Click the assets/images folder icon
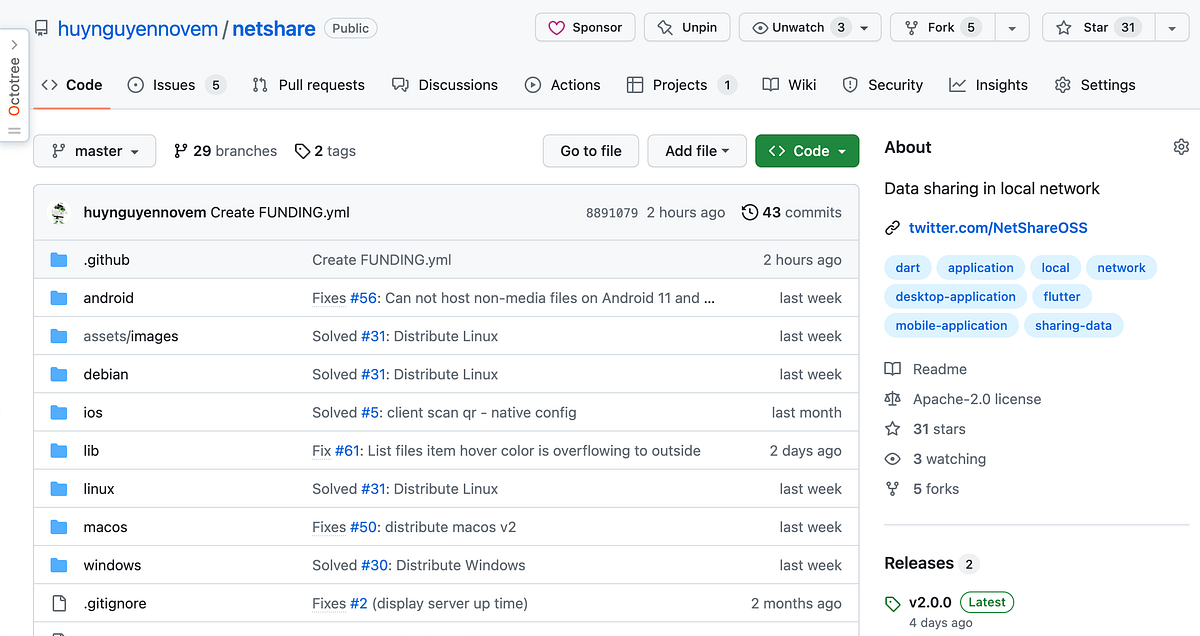 59,336
